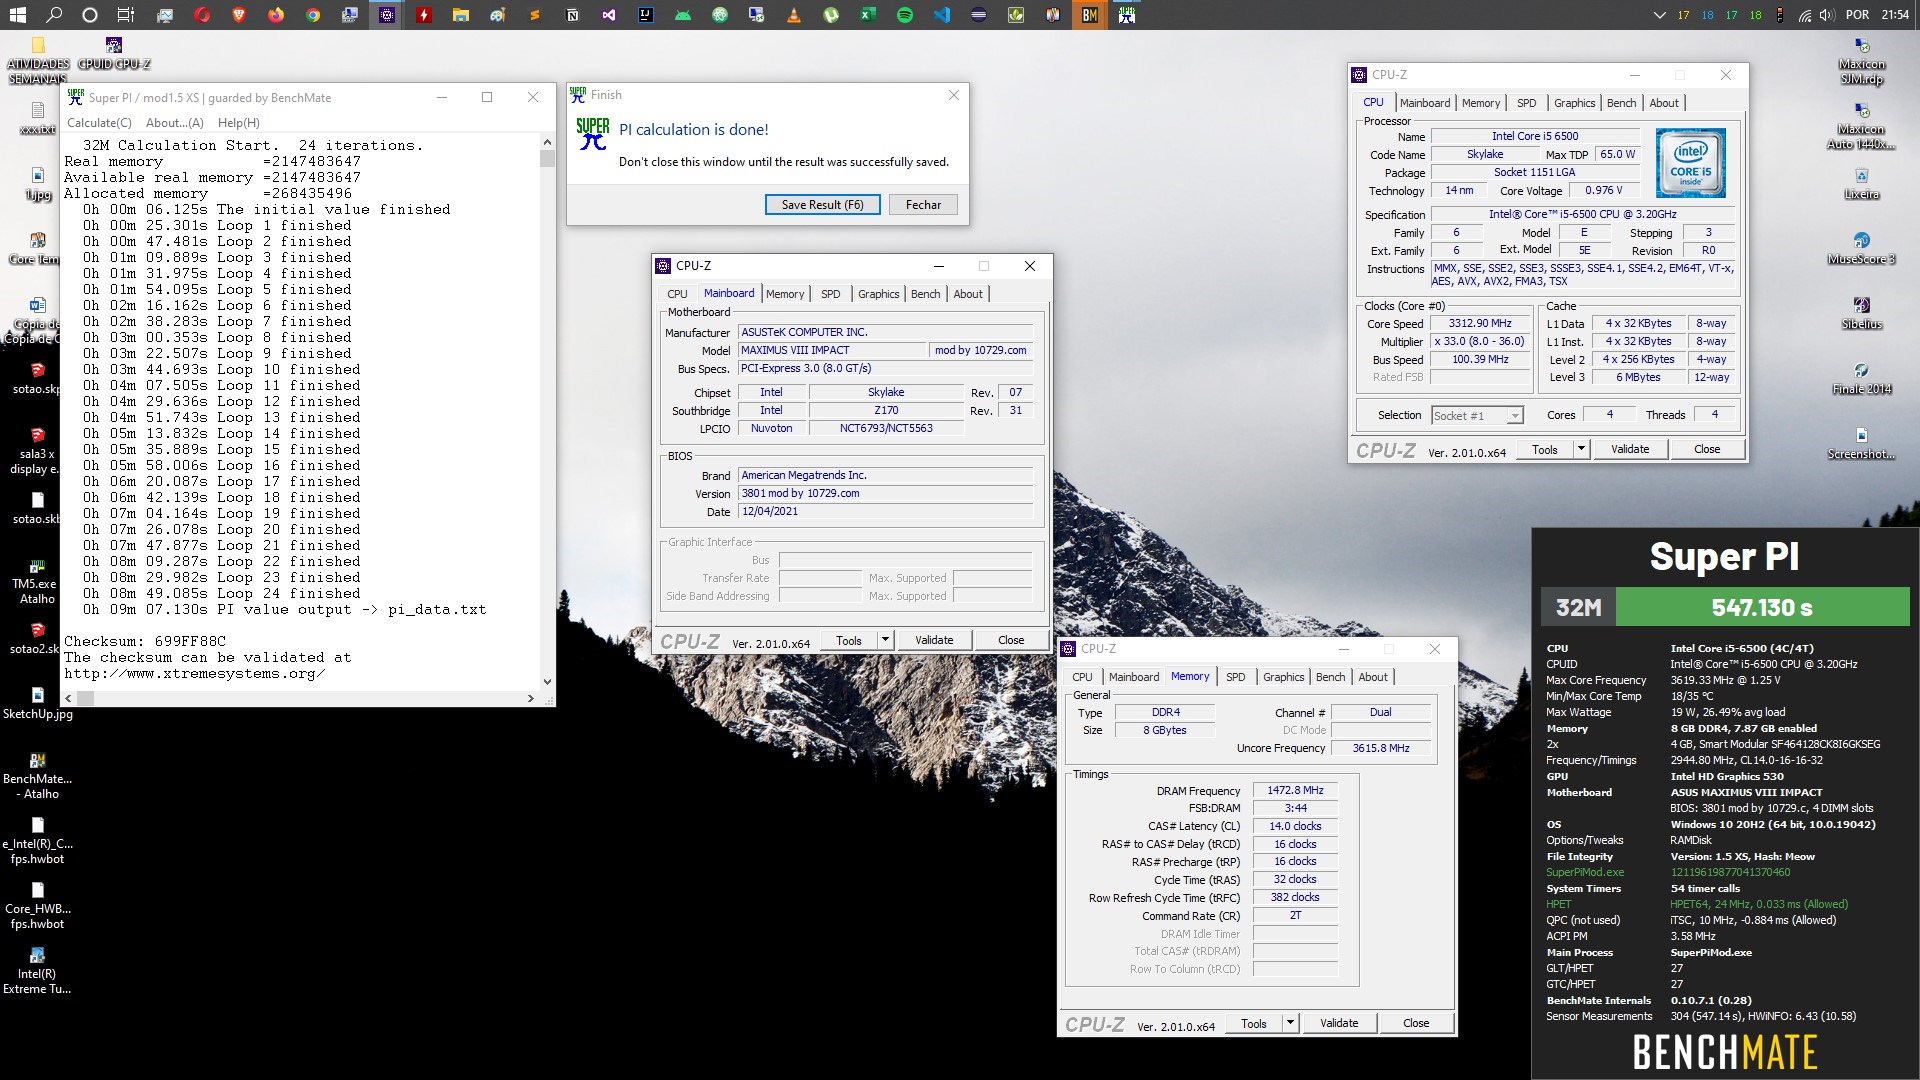Select Sibelius desktop icon
The width and height of the screenshot is (1920, 1080).
(x=1861, y=313)
